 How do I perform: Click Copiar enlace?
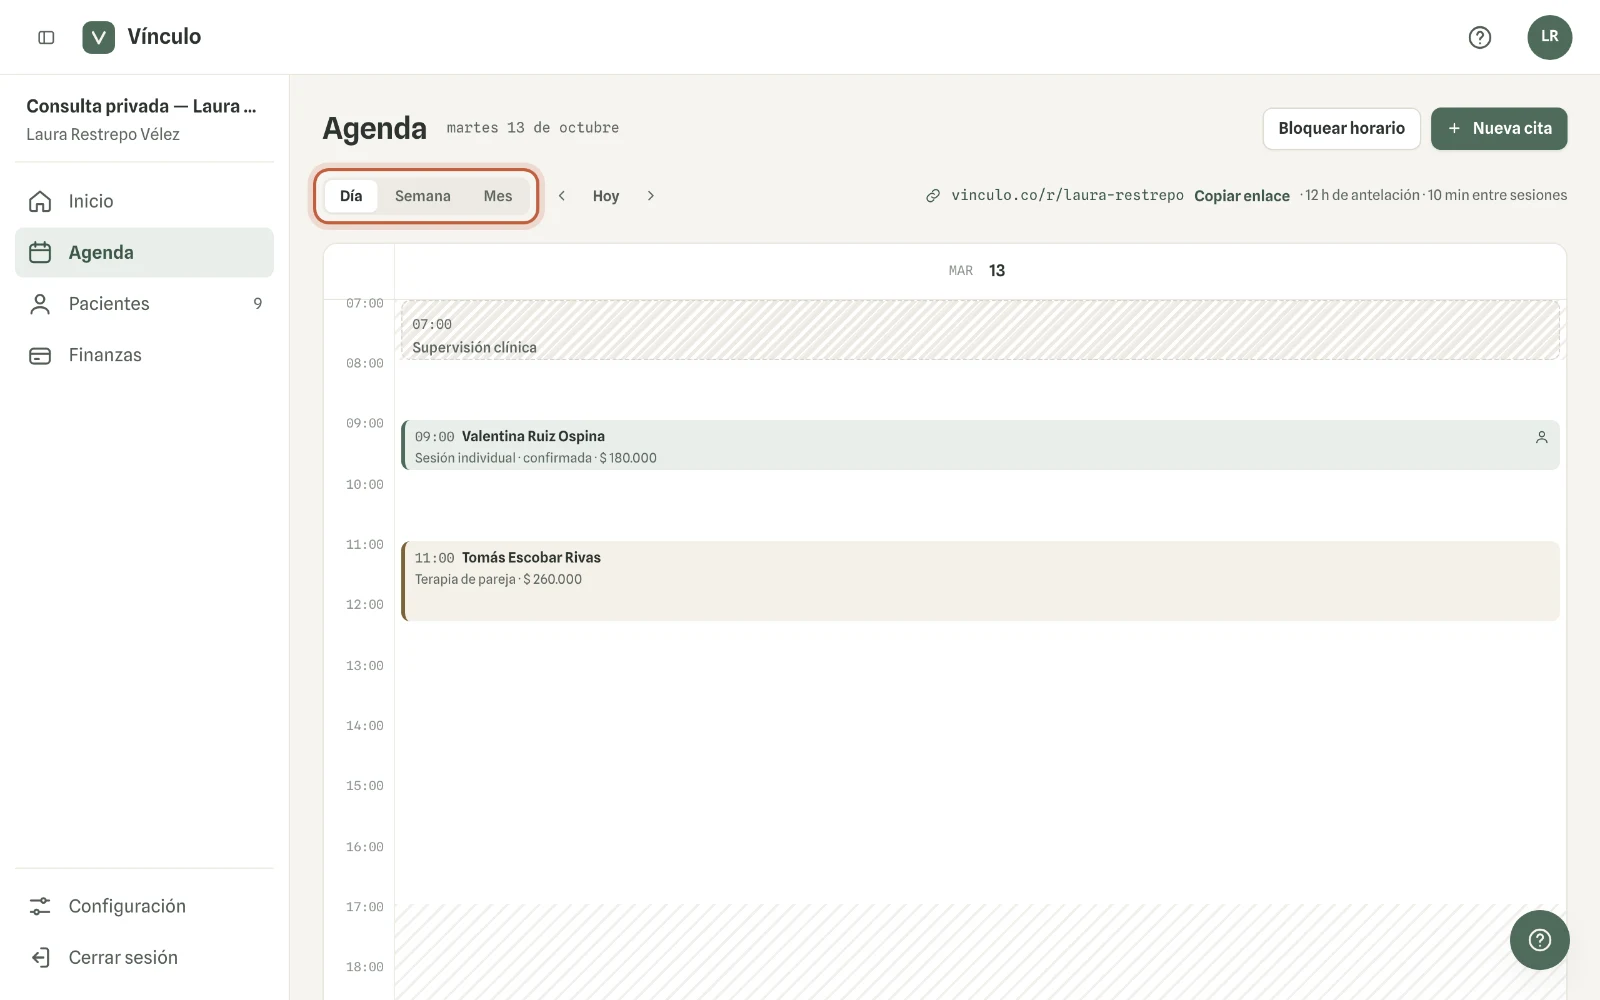point(1242,196)
